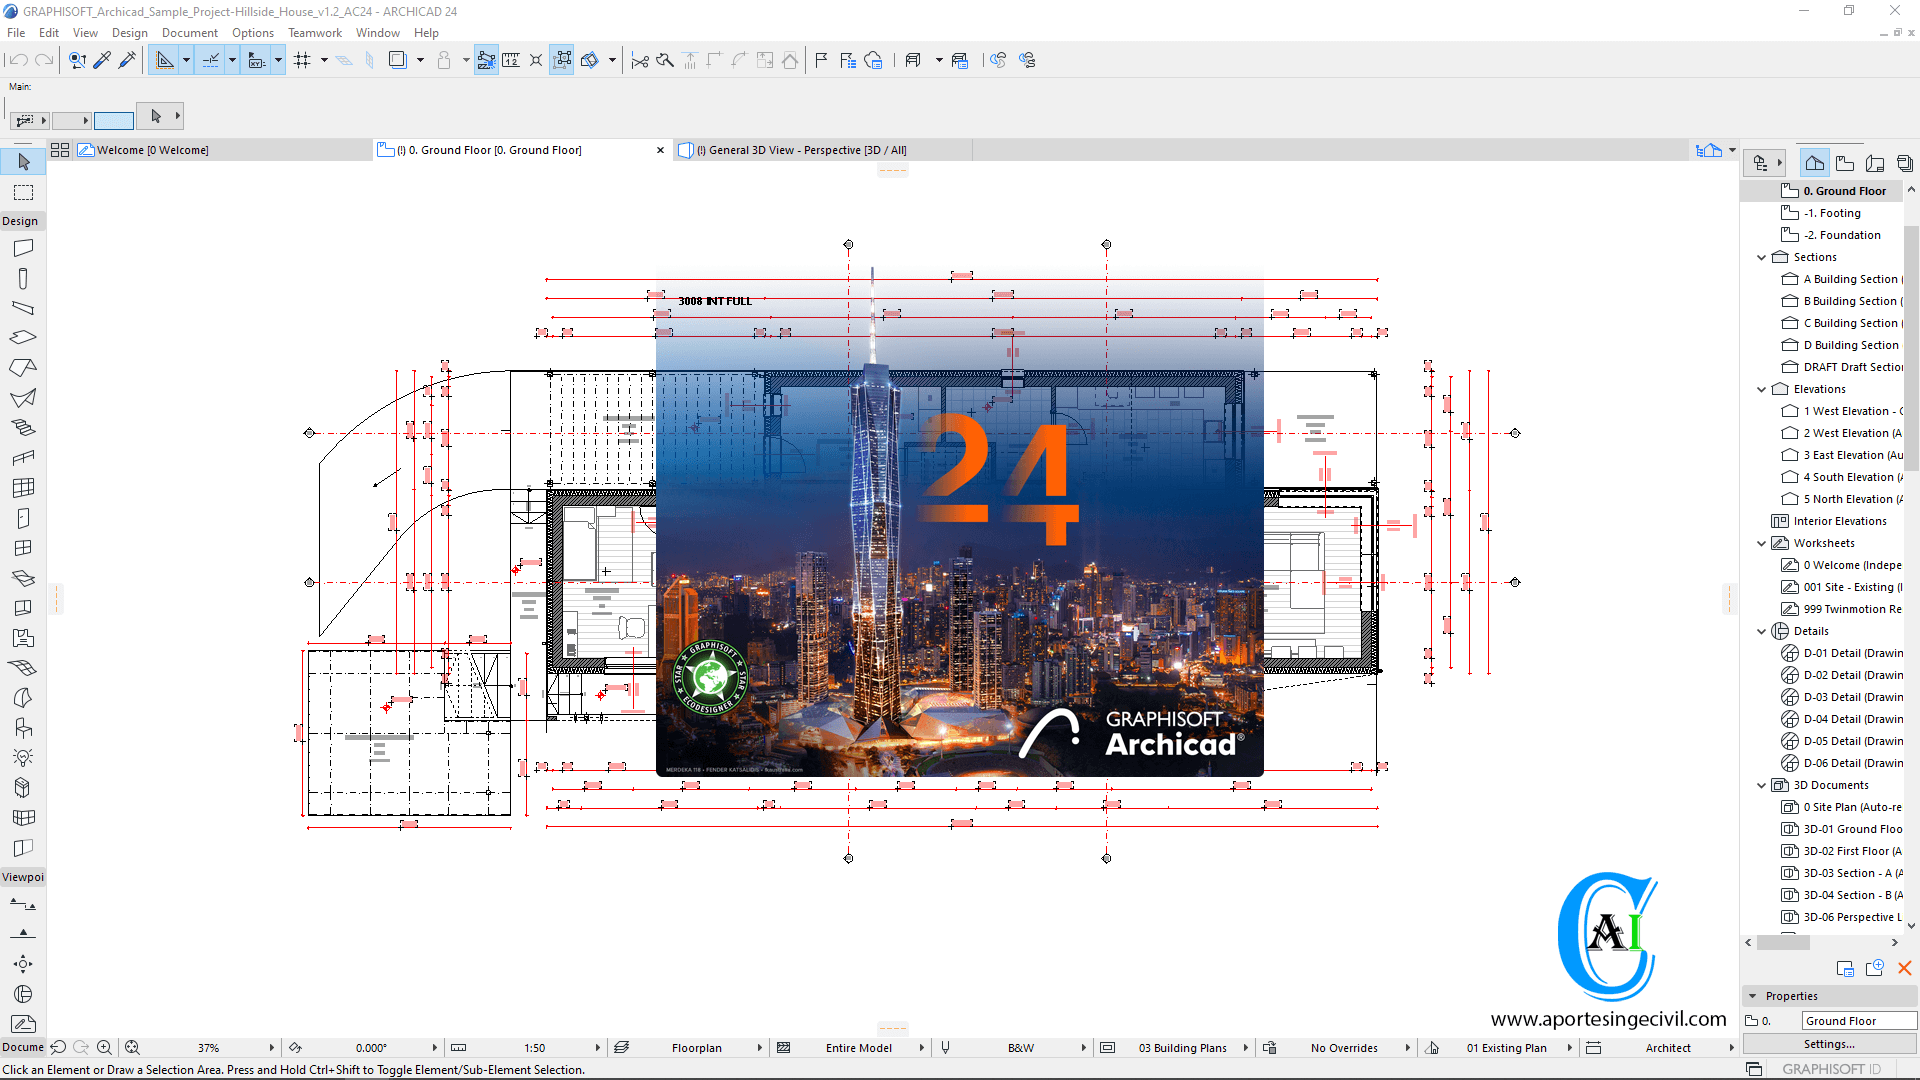1920x1080 pixels.
Task: Select the Marquee tool in the toolbox
Action: point(24,192)
